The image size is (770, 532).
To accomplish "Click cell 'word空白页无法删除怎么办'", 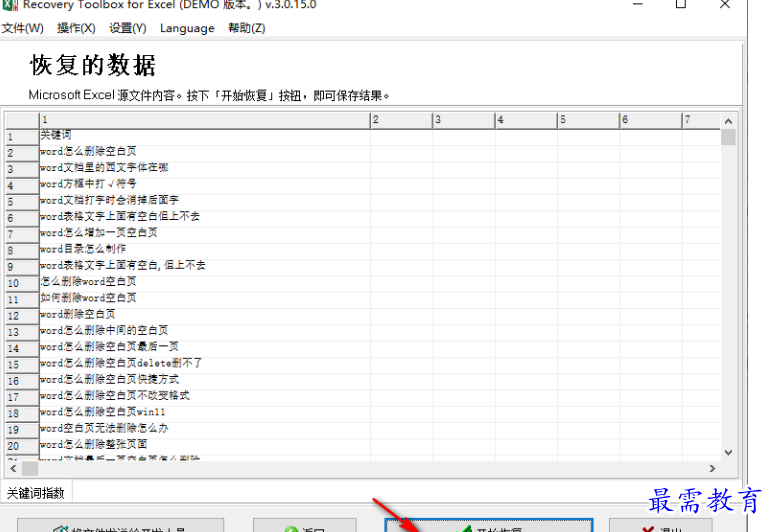I will [204, 428].
